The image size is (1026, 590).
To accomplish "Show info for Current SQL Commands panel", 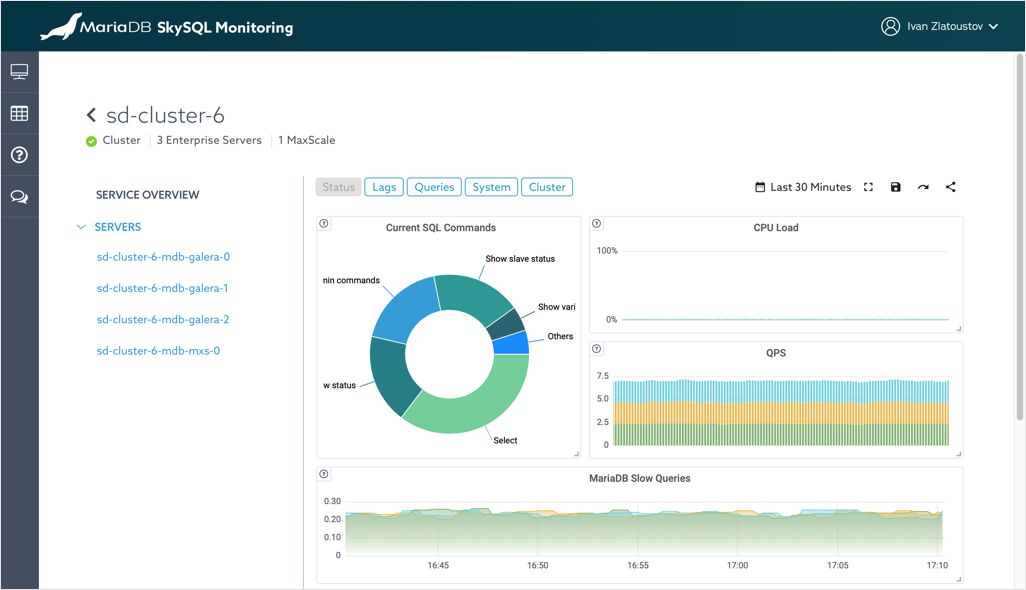I will pos(324,224).
